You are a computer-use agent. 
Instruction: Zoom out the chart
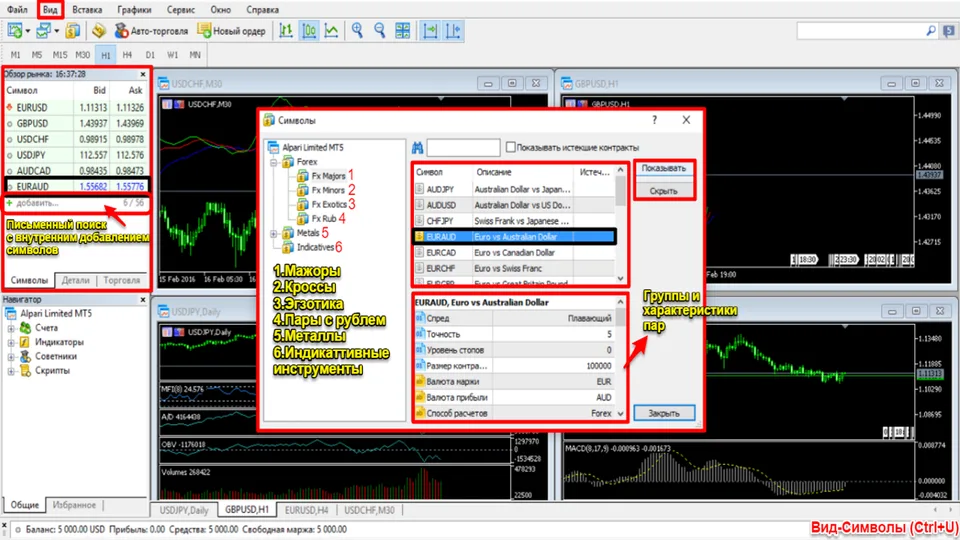pos(380,31)
